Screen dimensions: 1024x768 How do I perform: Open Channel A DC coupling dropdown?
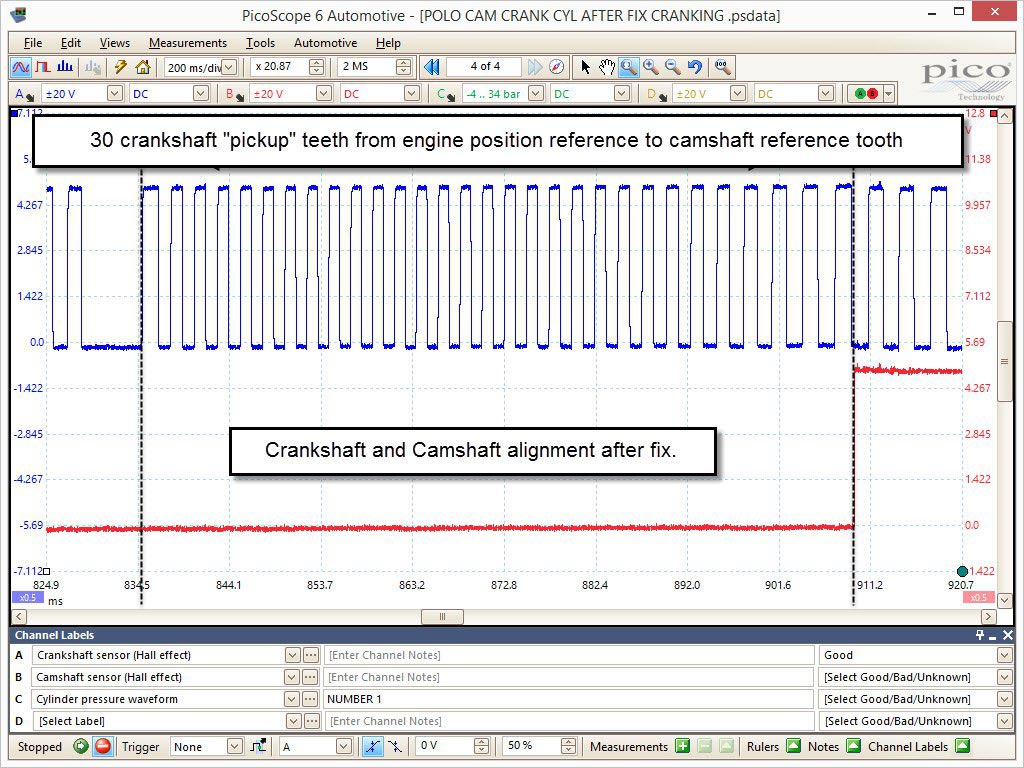point(200,93)
